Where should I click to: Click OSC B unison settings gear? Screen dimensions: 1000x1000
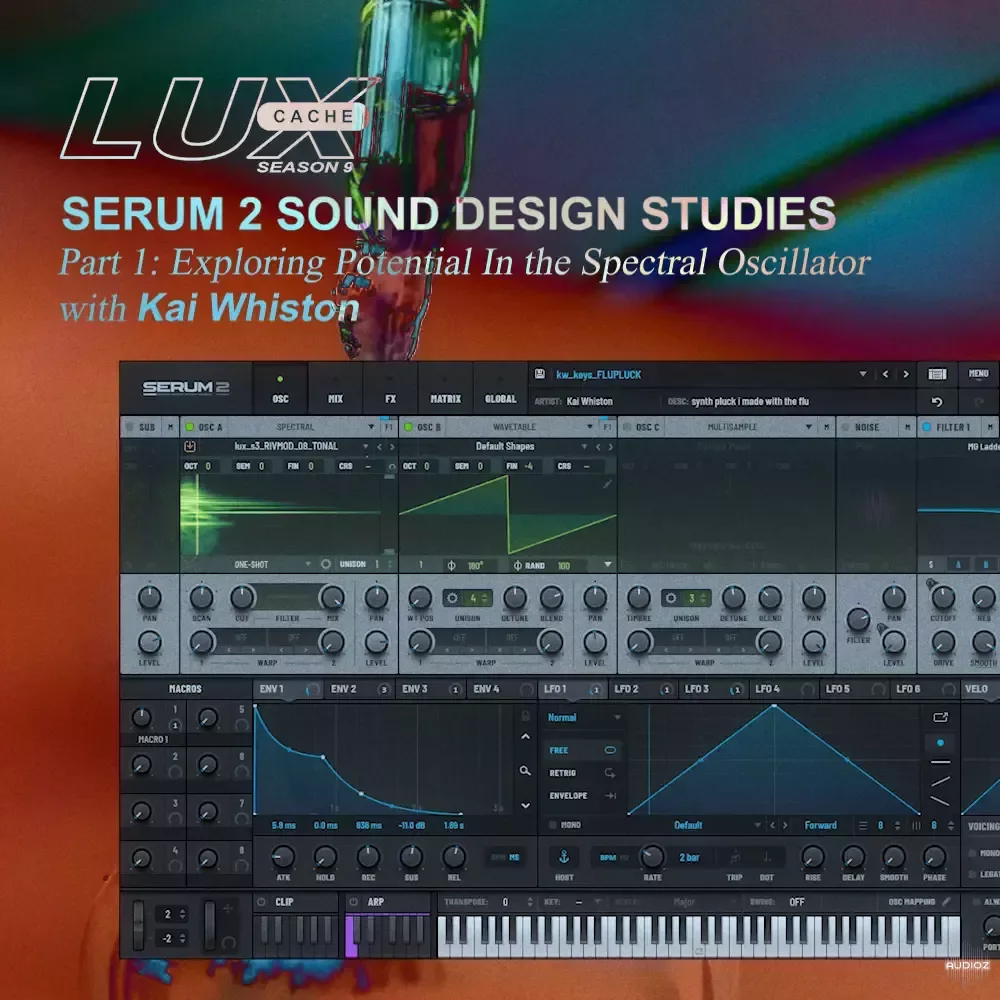452,598
